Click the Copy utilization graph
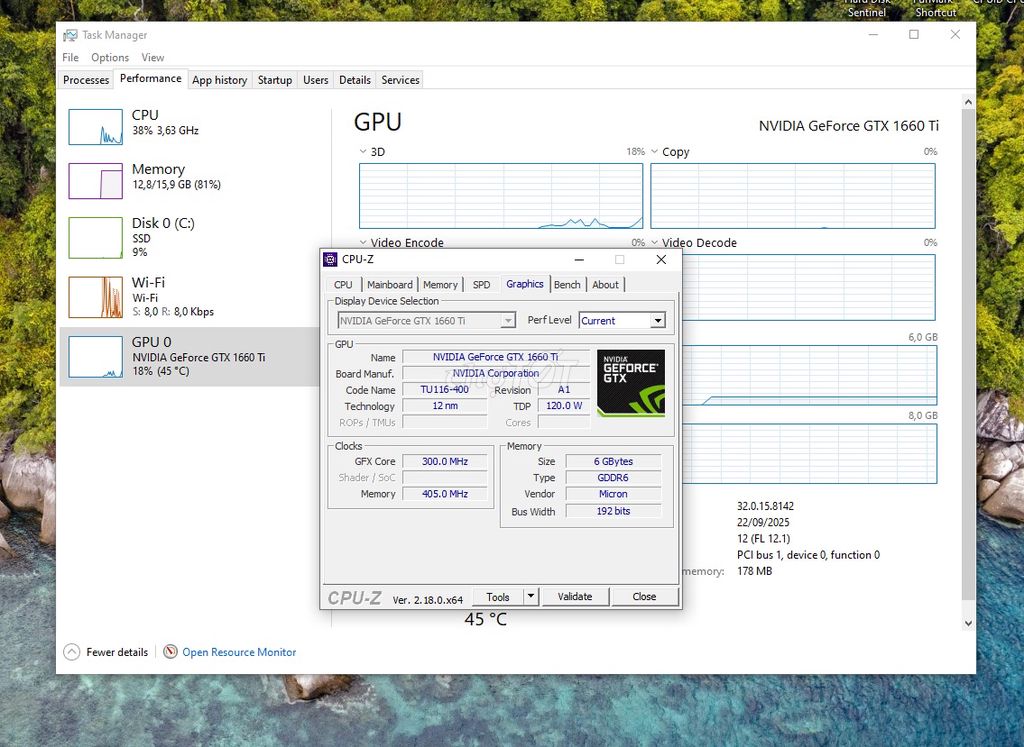The image size is (1024, 747). click(793, 195)
